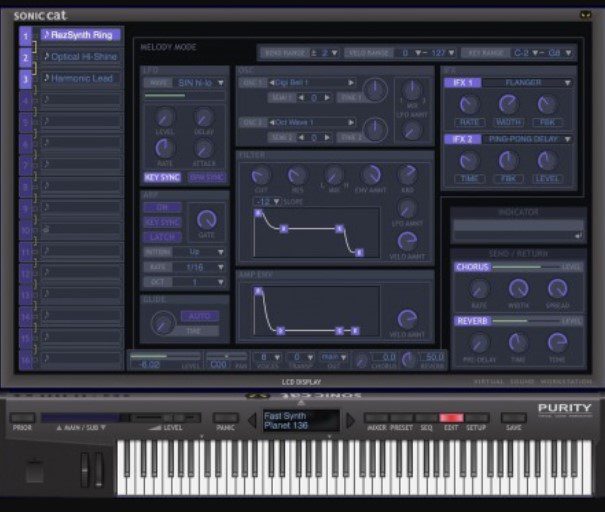Toggle the IFX 1 effect on/off
The width and height of the screenshot is (605, 512).
(462, 83)
